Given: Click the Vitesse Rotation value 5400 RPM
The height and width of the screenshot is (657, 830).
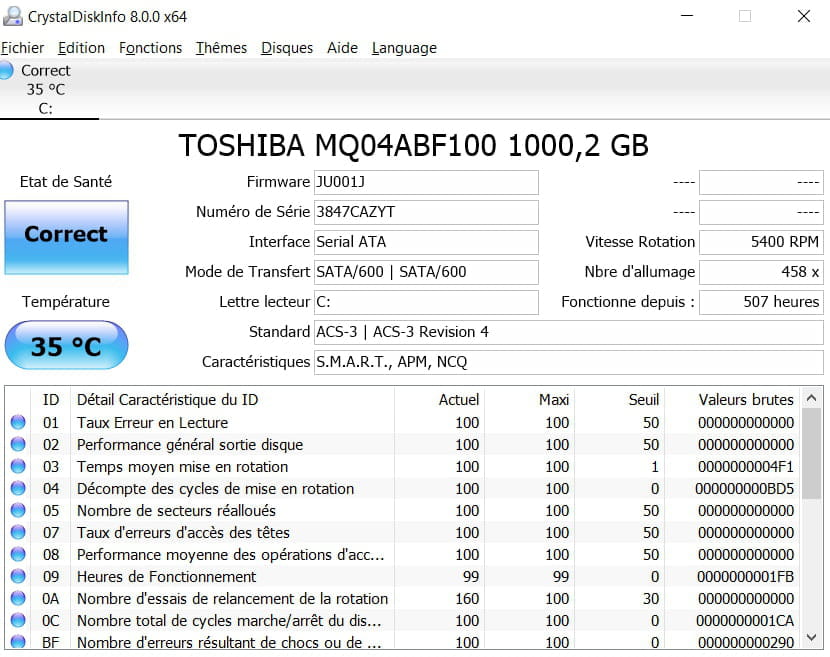Looking at the screenshot, I should click(761, 242).
